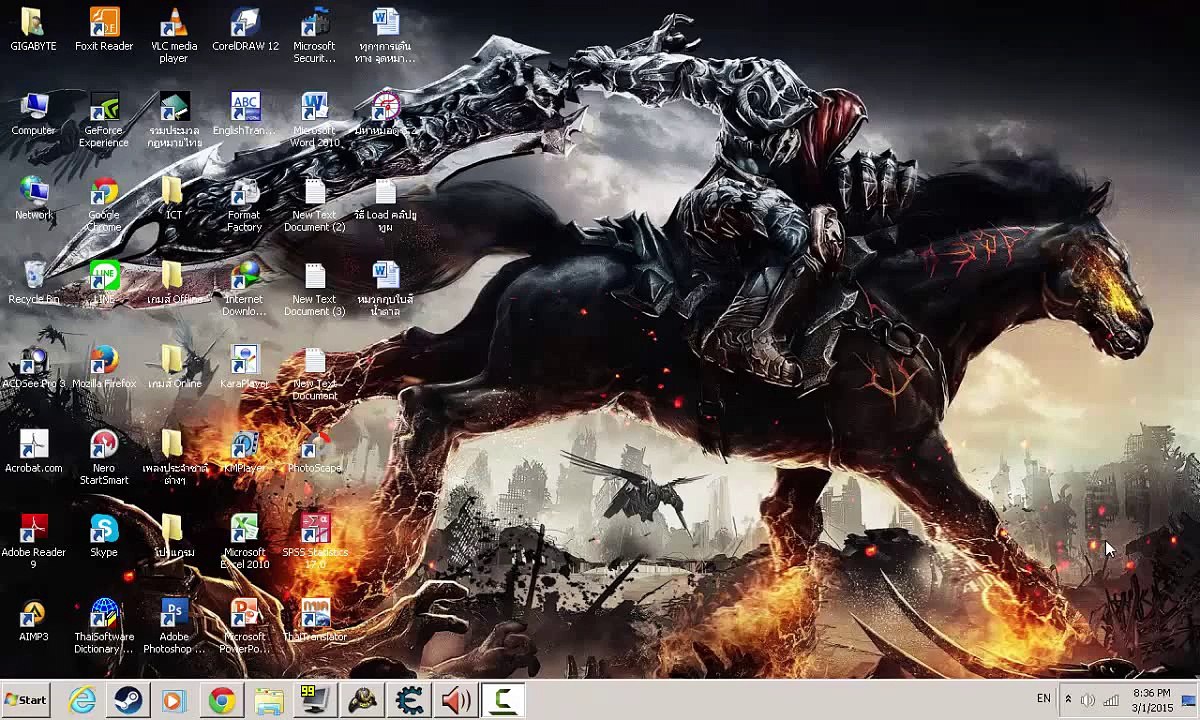Image resolution: width=1200 pixels, height=720 pixels.
Task: Launch Format Factory shortcut
Action: [245, 204]
